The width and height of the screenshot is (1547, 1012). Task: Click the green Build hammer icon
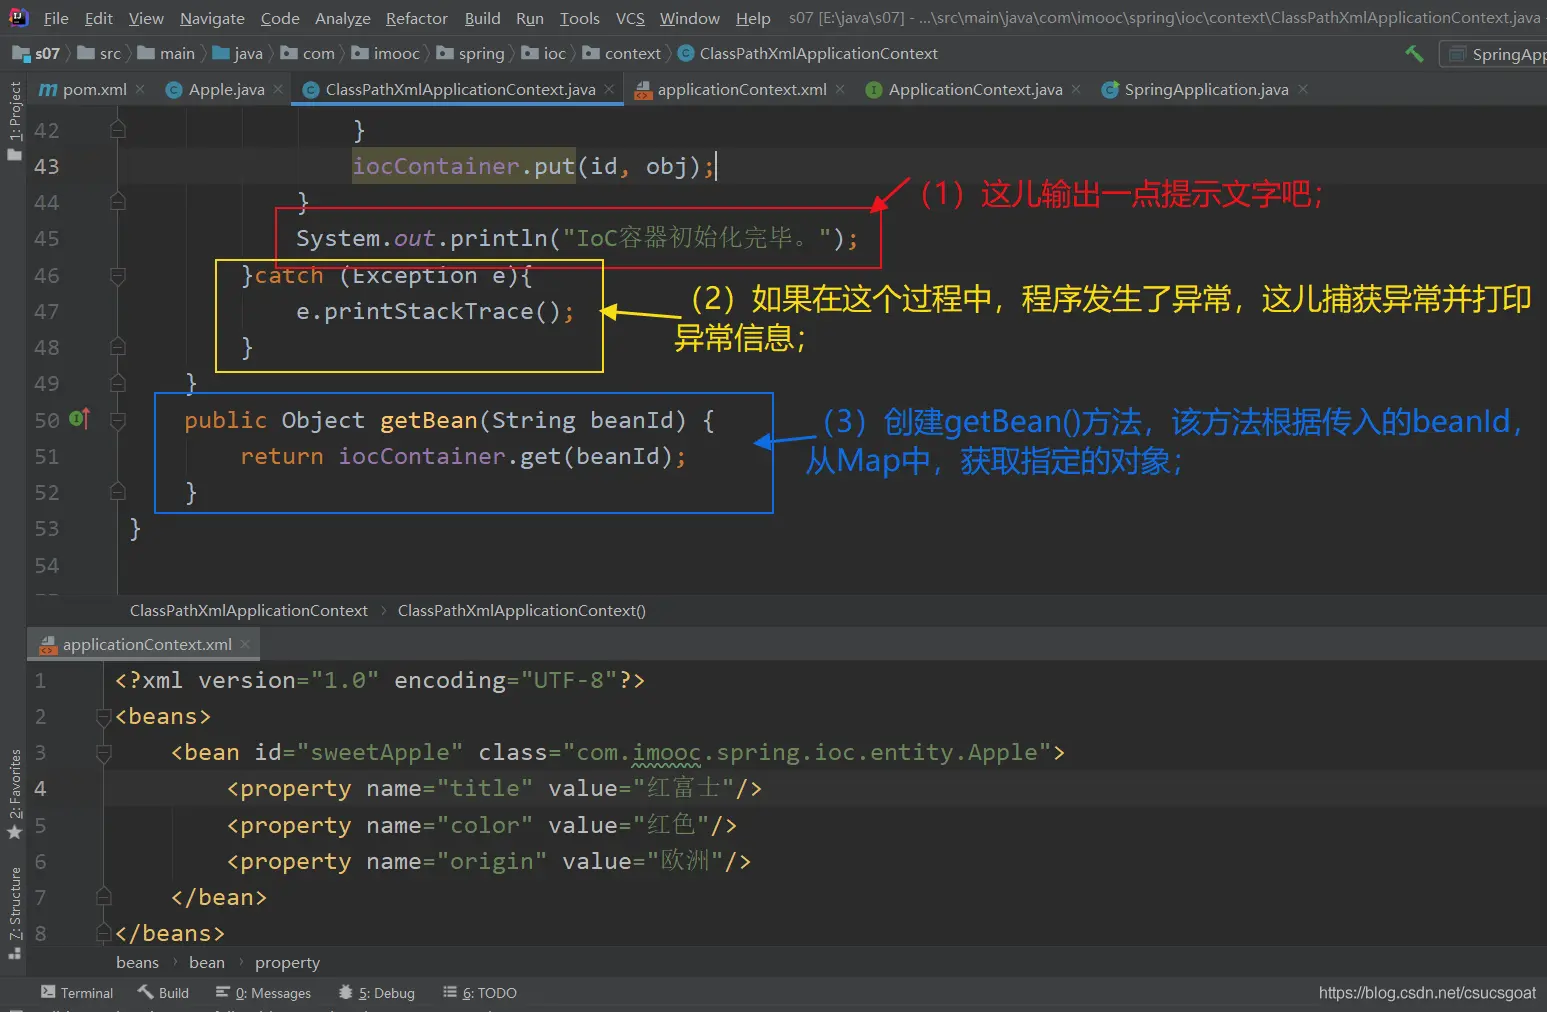click(1414, 54)
